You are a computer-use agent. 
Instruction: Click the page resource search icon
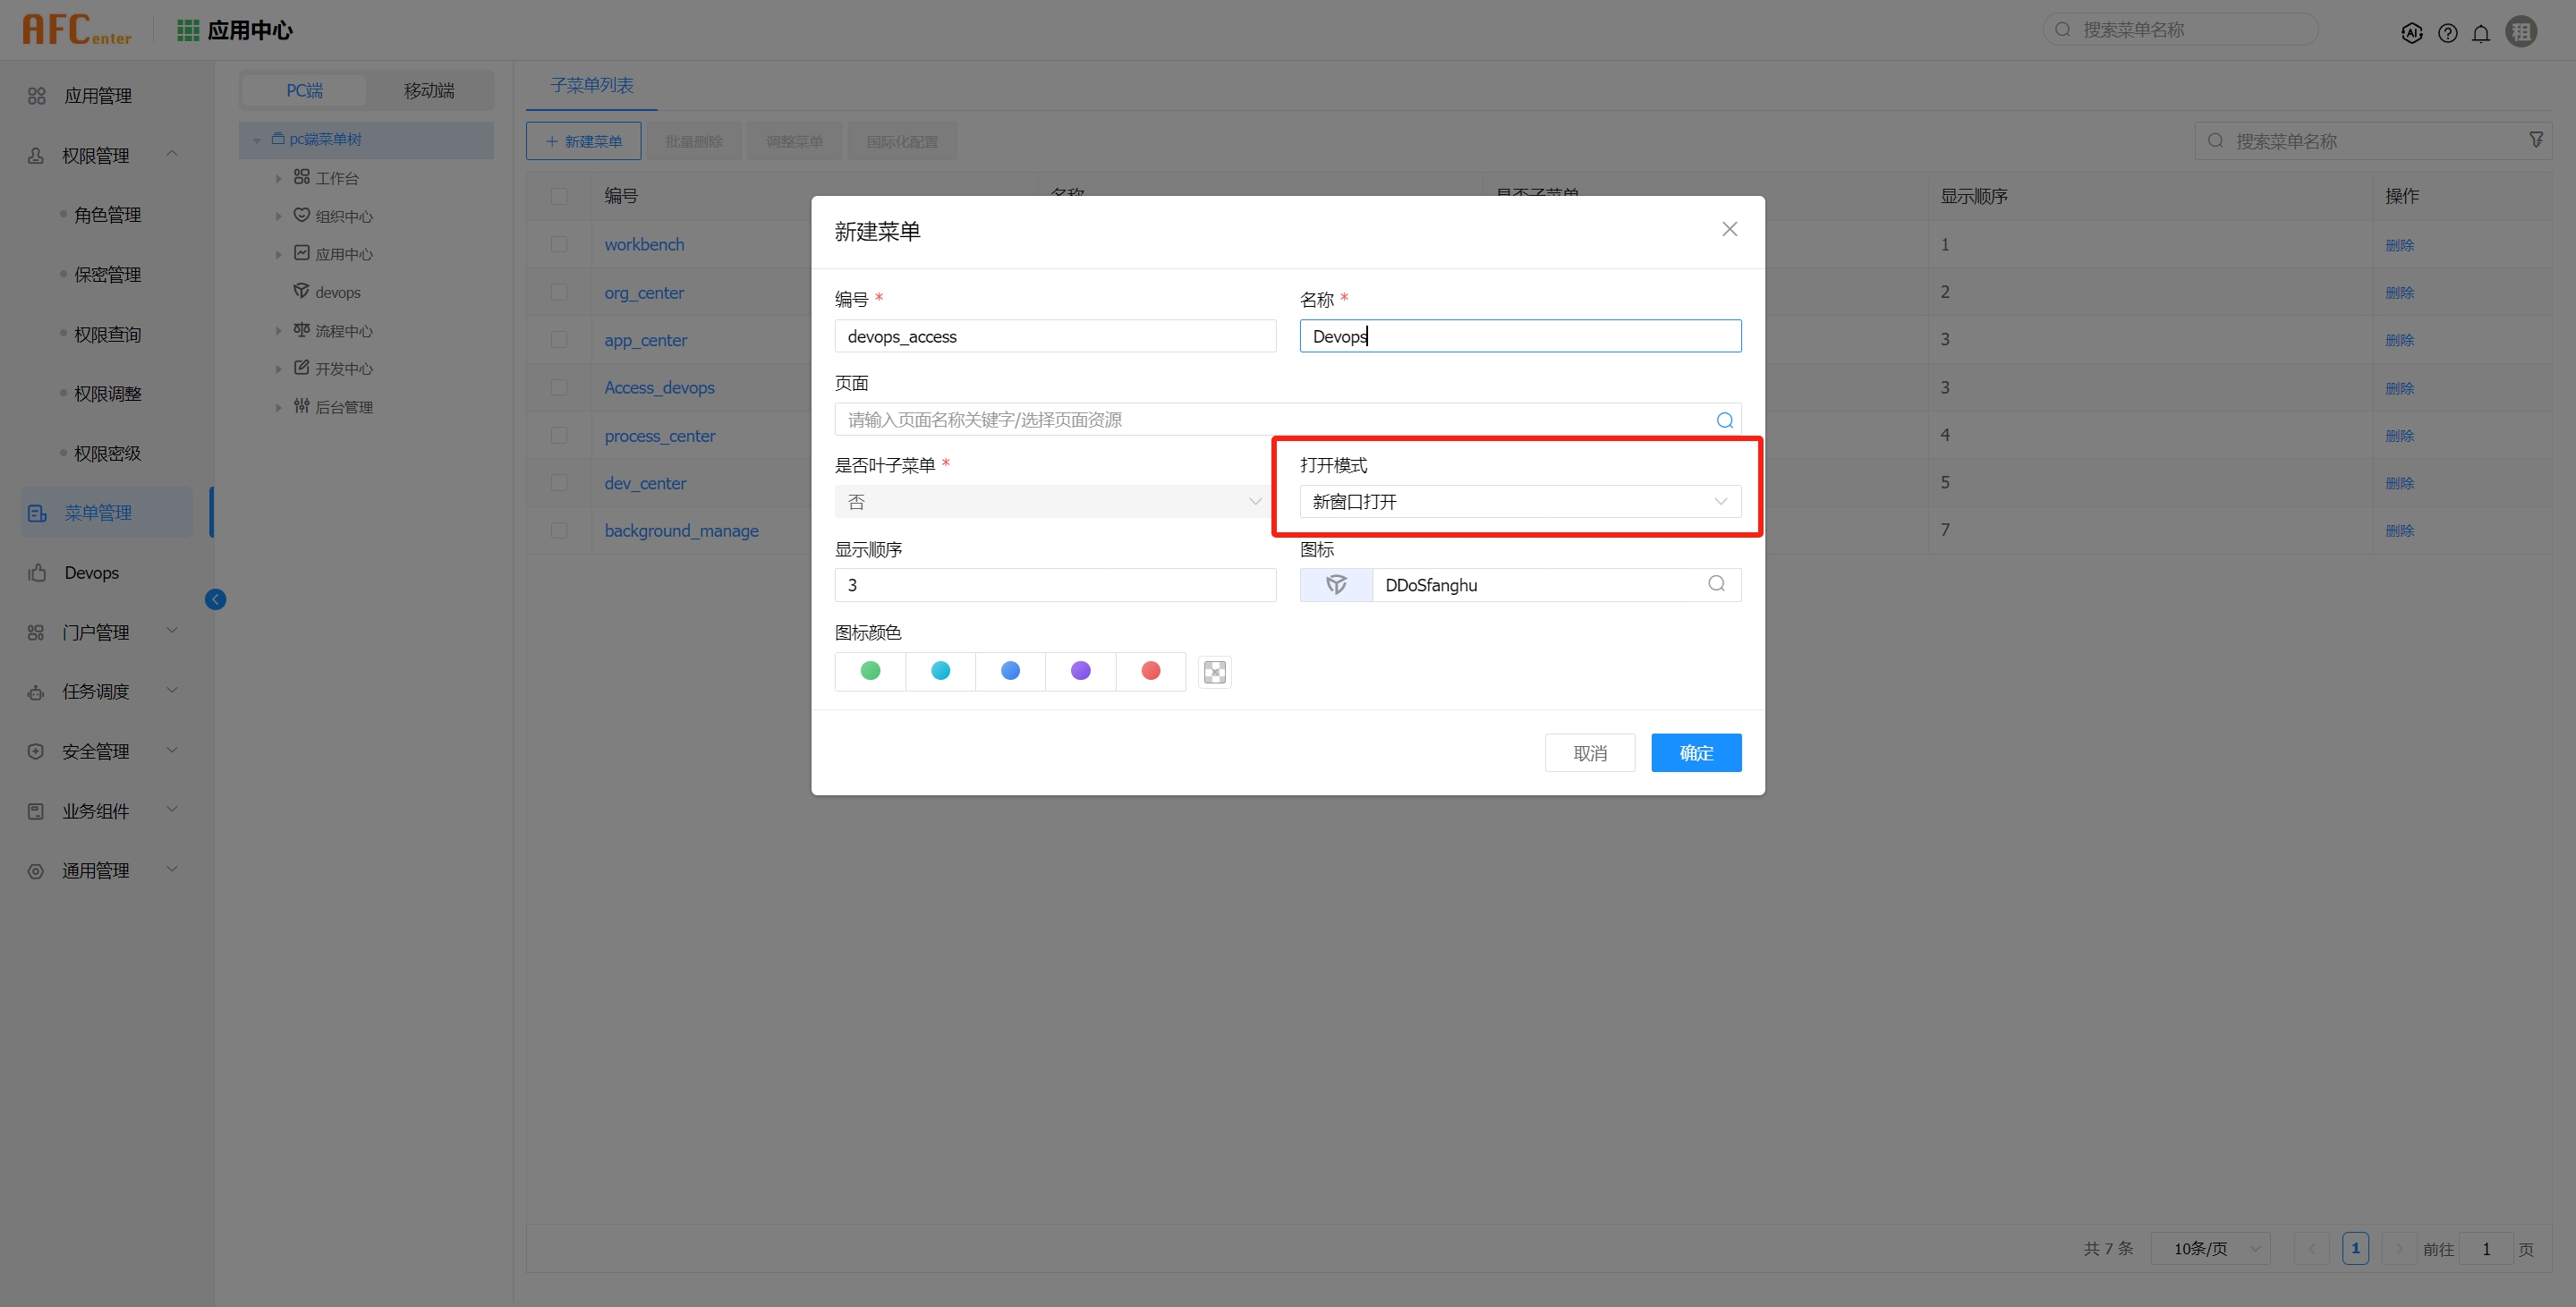pos(1724,420)
